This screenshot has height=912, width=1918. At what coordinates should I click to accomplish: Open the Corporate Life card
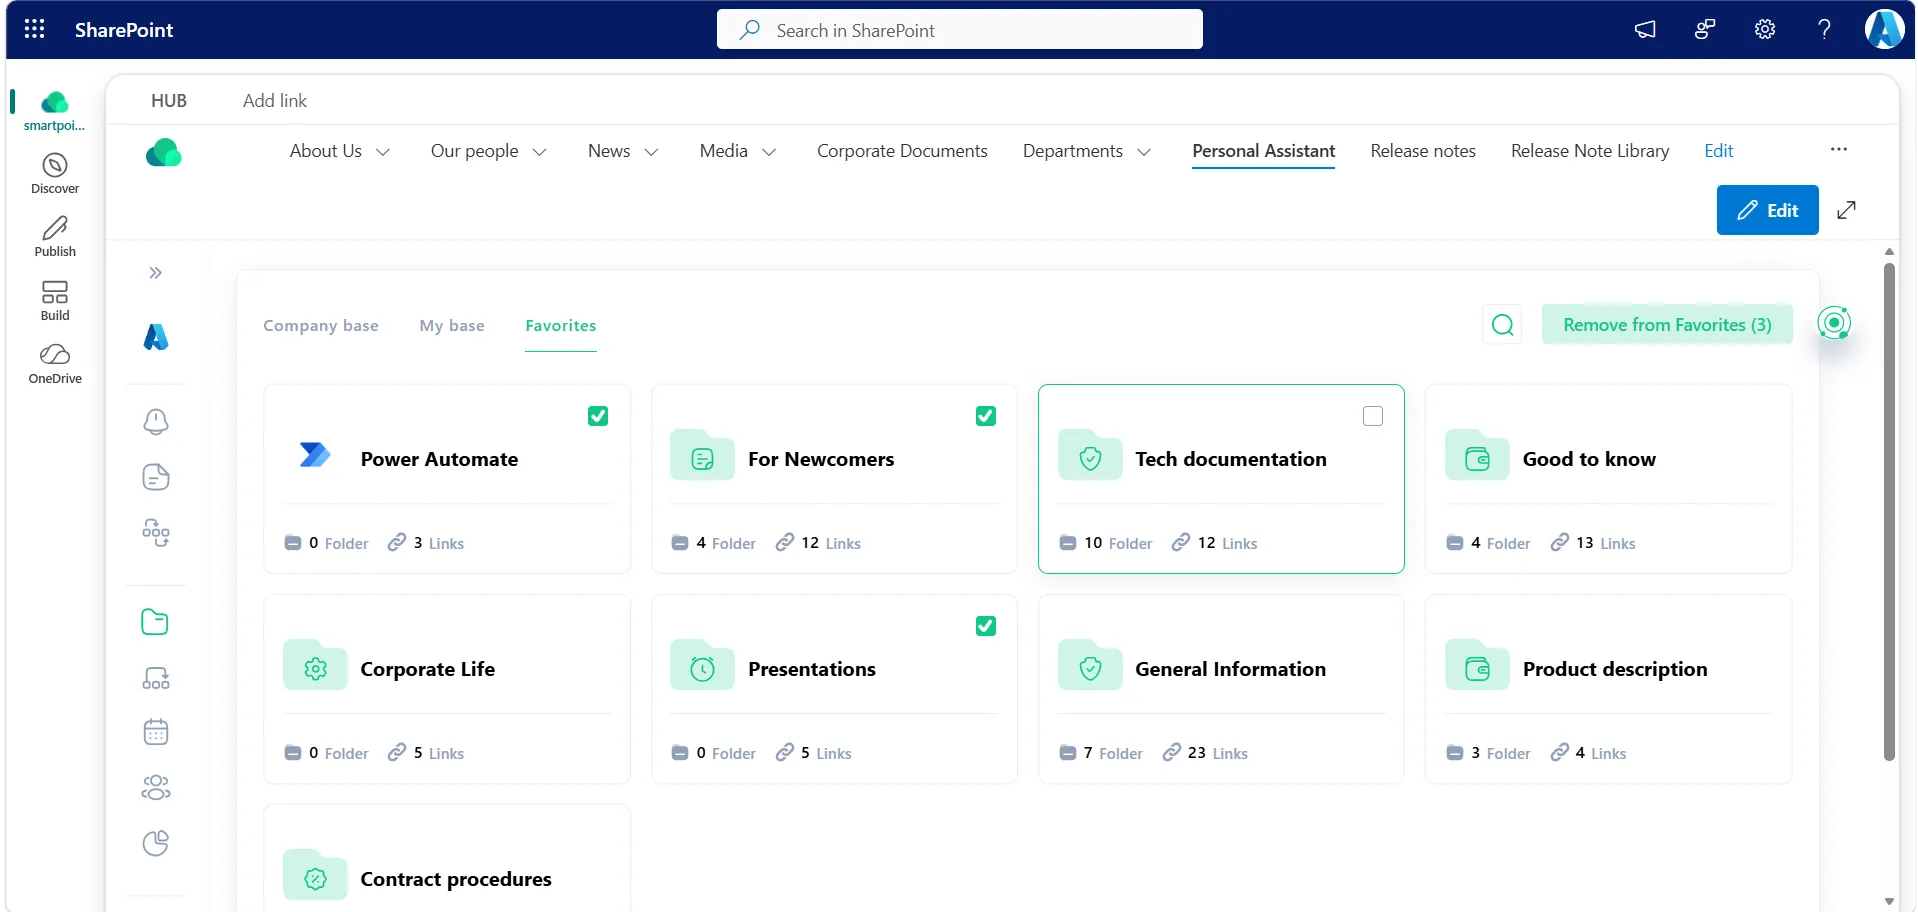coord(447,689)
